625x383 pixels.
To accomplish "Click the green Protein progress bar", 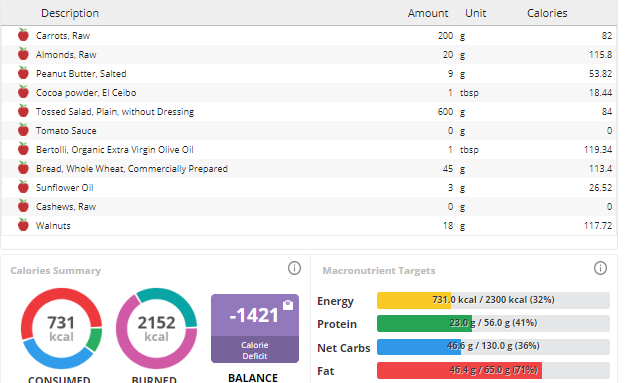I will click(493, 323).
